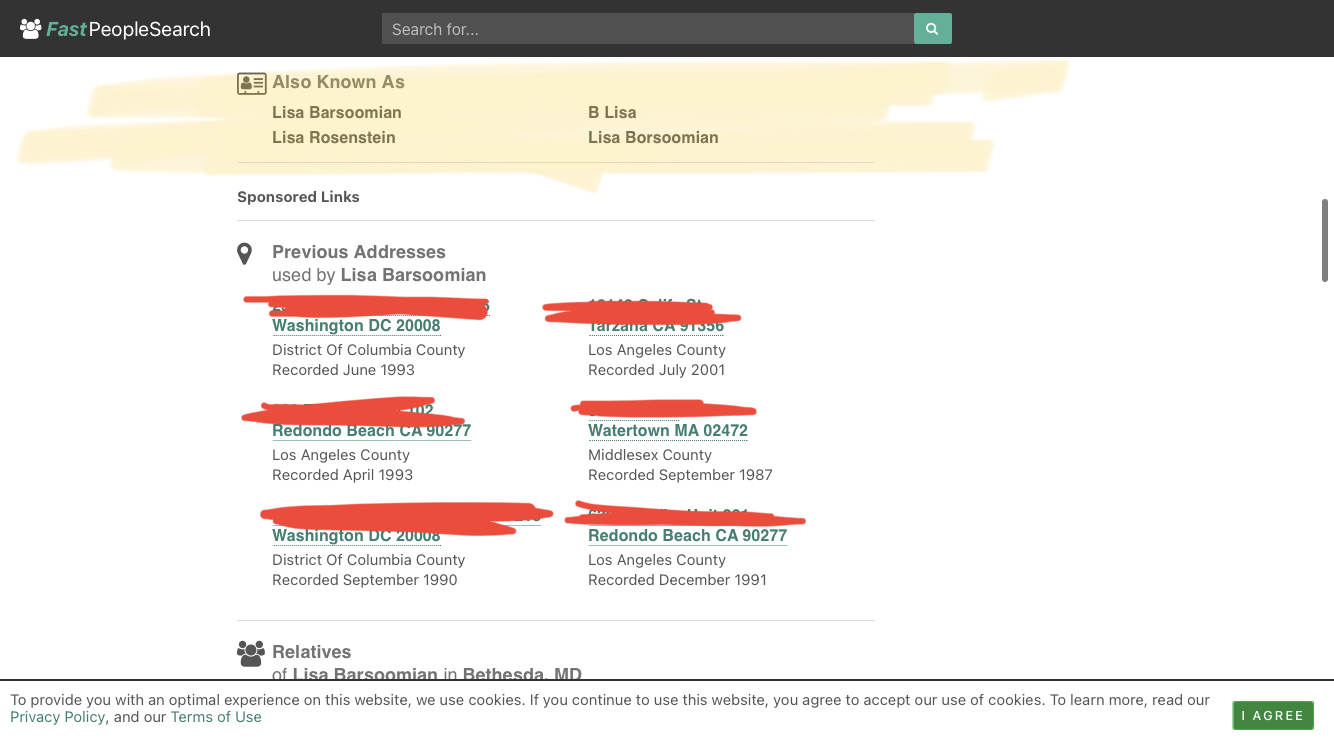Screen dimensions: 1334x749
Task: Click the magnifier search button
Action: click(932, 29)
